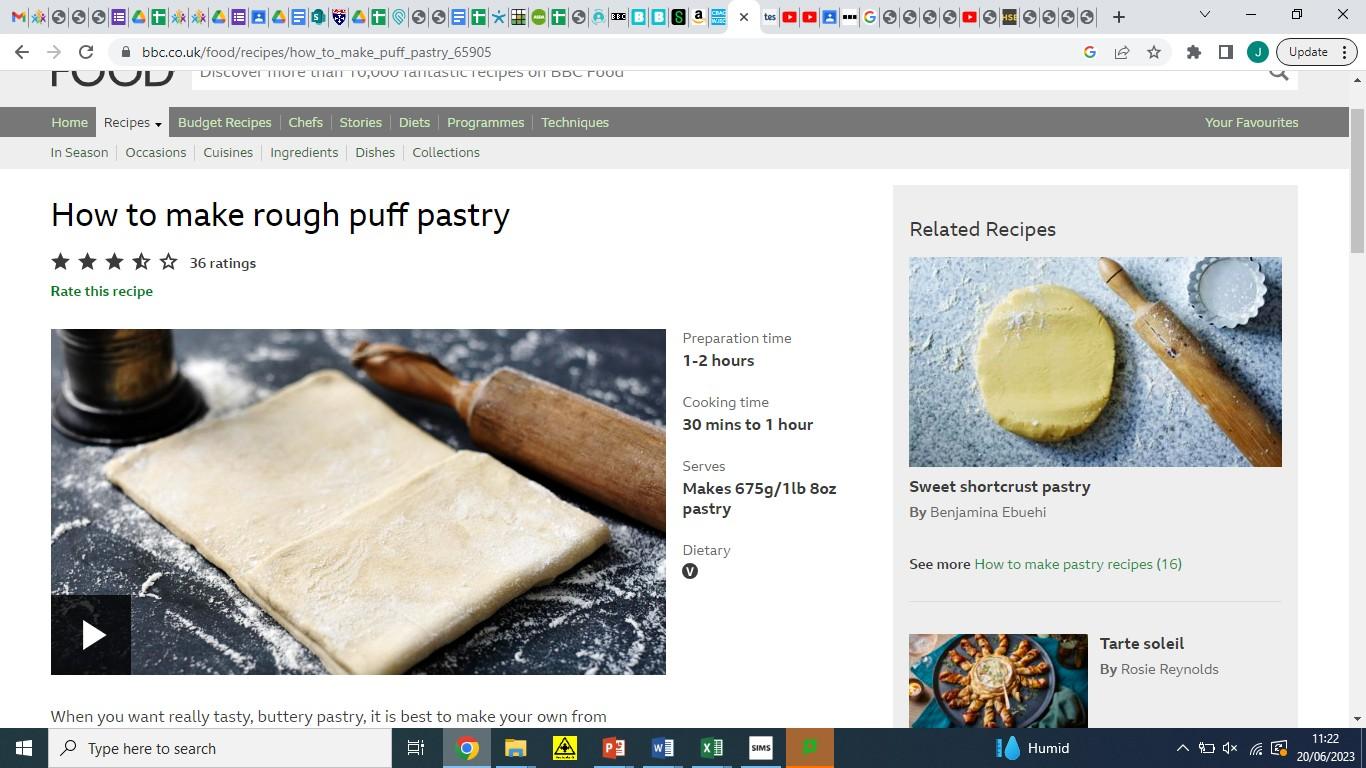1366x768 pixels.
Task: Bookmark this page with the star icon
Action: [1154, 52]
